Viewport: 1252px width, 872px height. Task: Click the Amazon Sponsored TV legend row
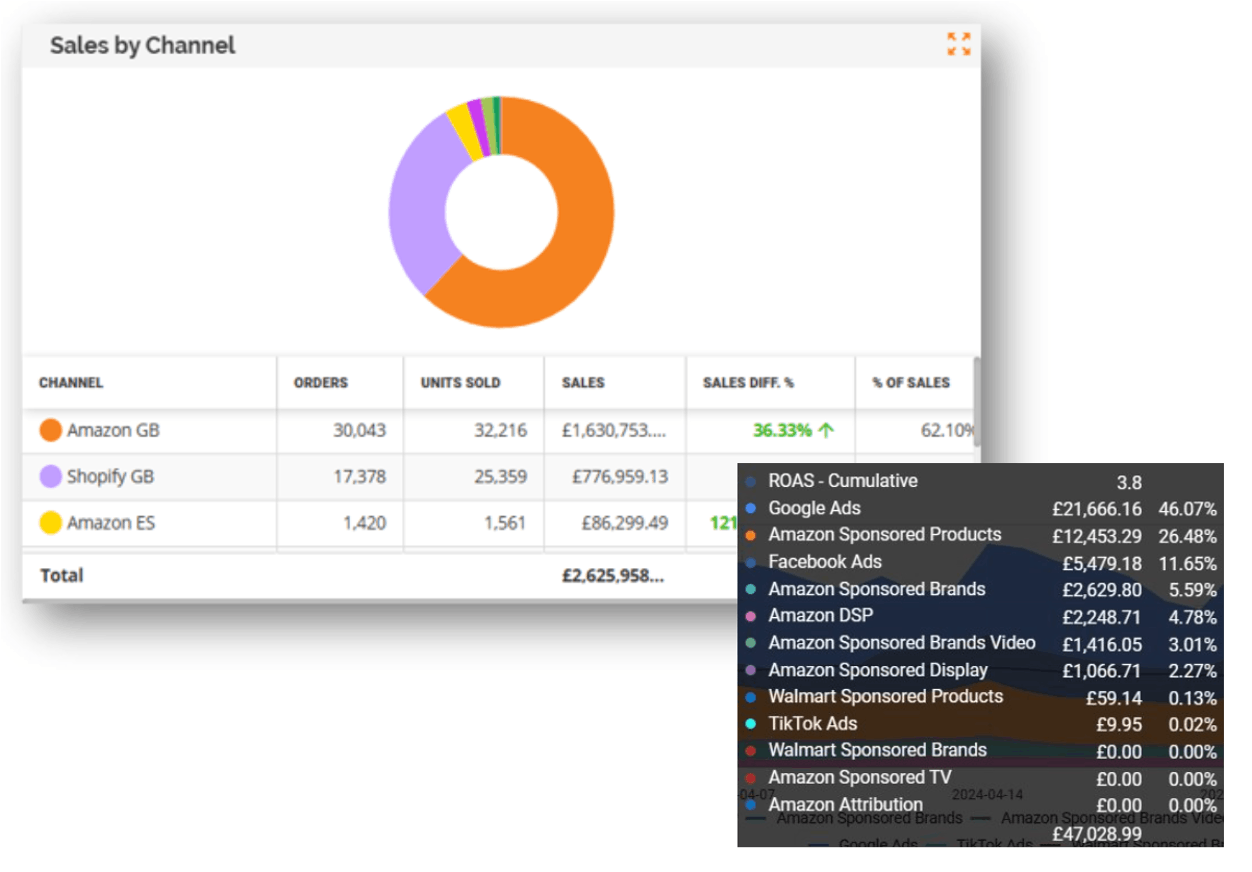[x=980, y=778]
